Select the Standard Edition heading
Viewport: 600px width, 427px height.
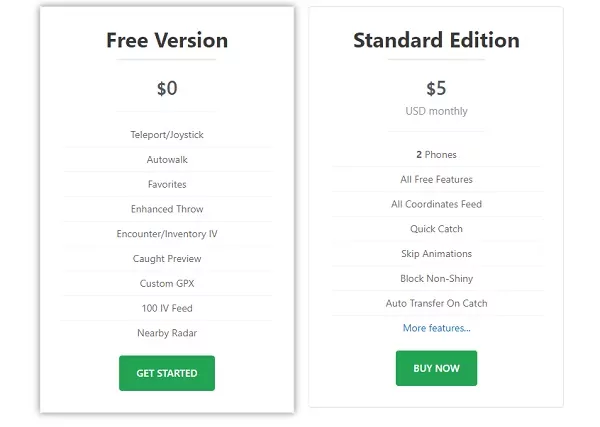pos(436,40)
